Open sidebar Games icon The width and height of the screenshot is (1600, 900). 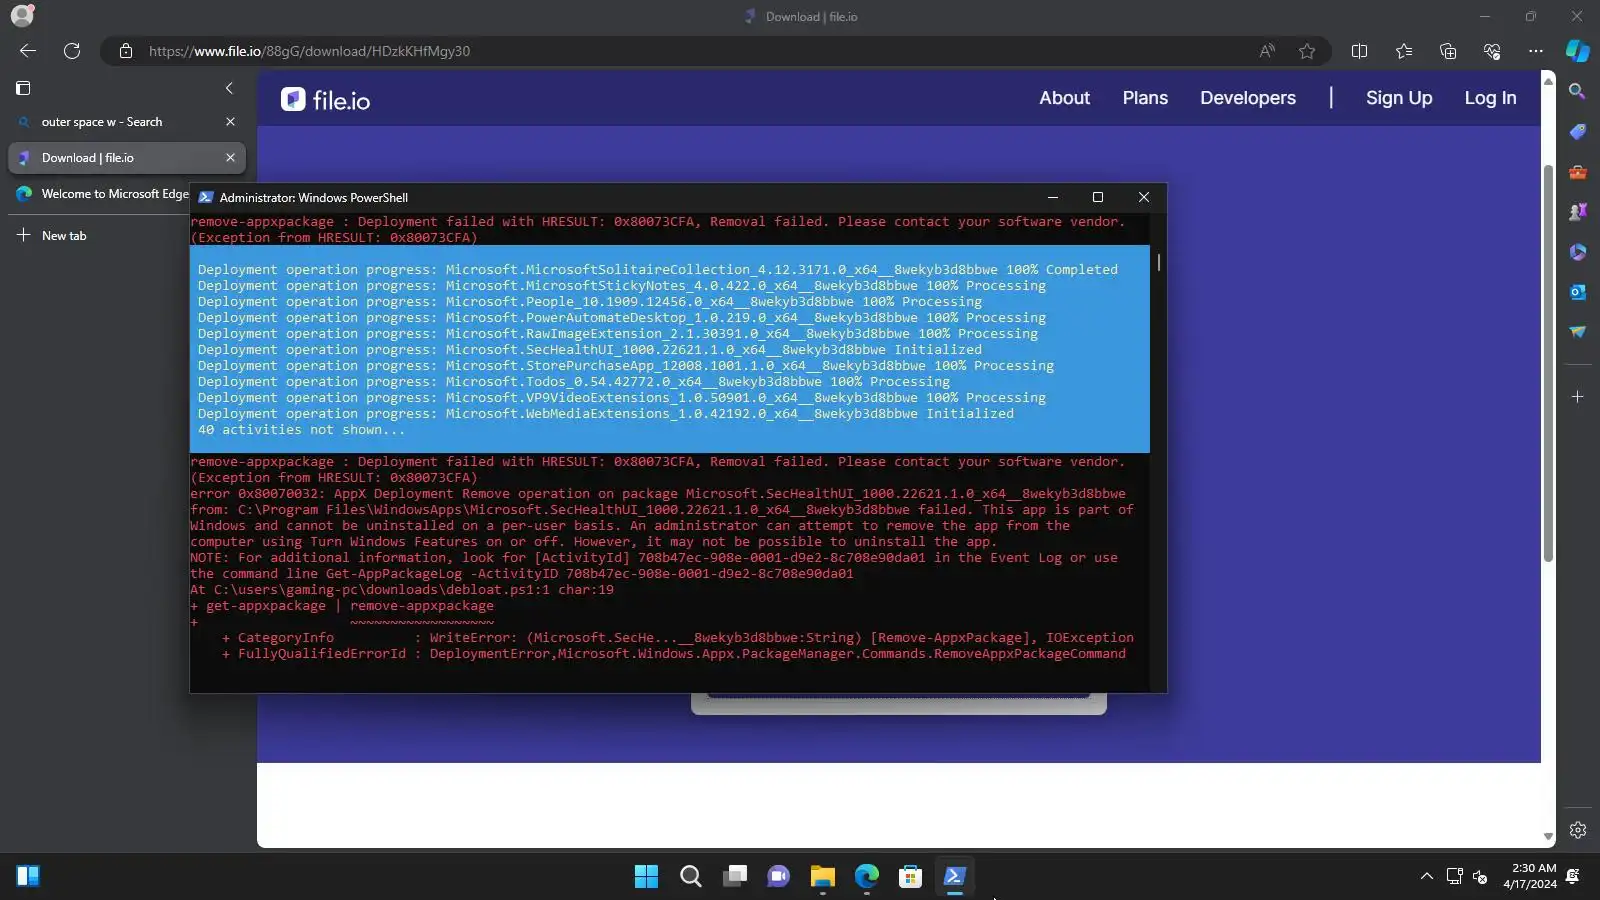pyautogui.click(x=1577, y=212)
